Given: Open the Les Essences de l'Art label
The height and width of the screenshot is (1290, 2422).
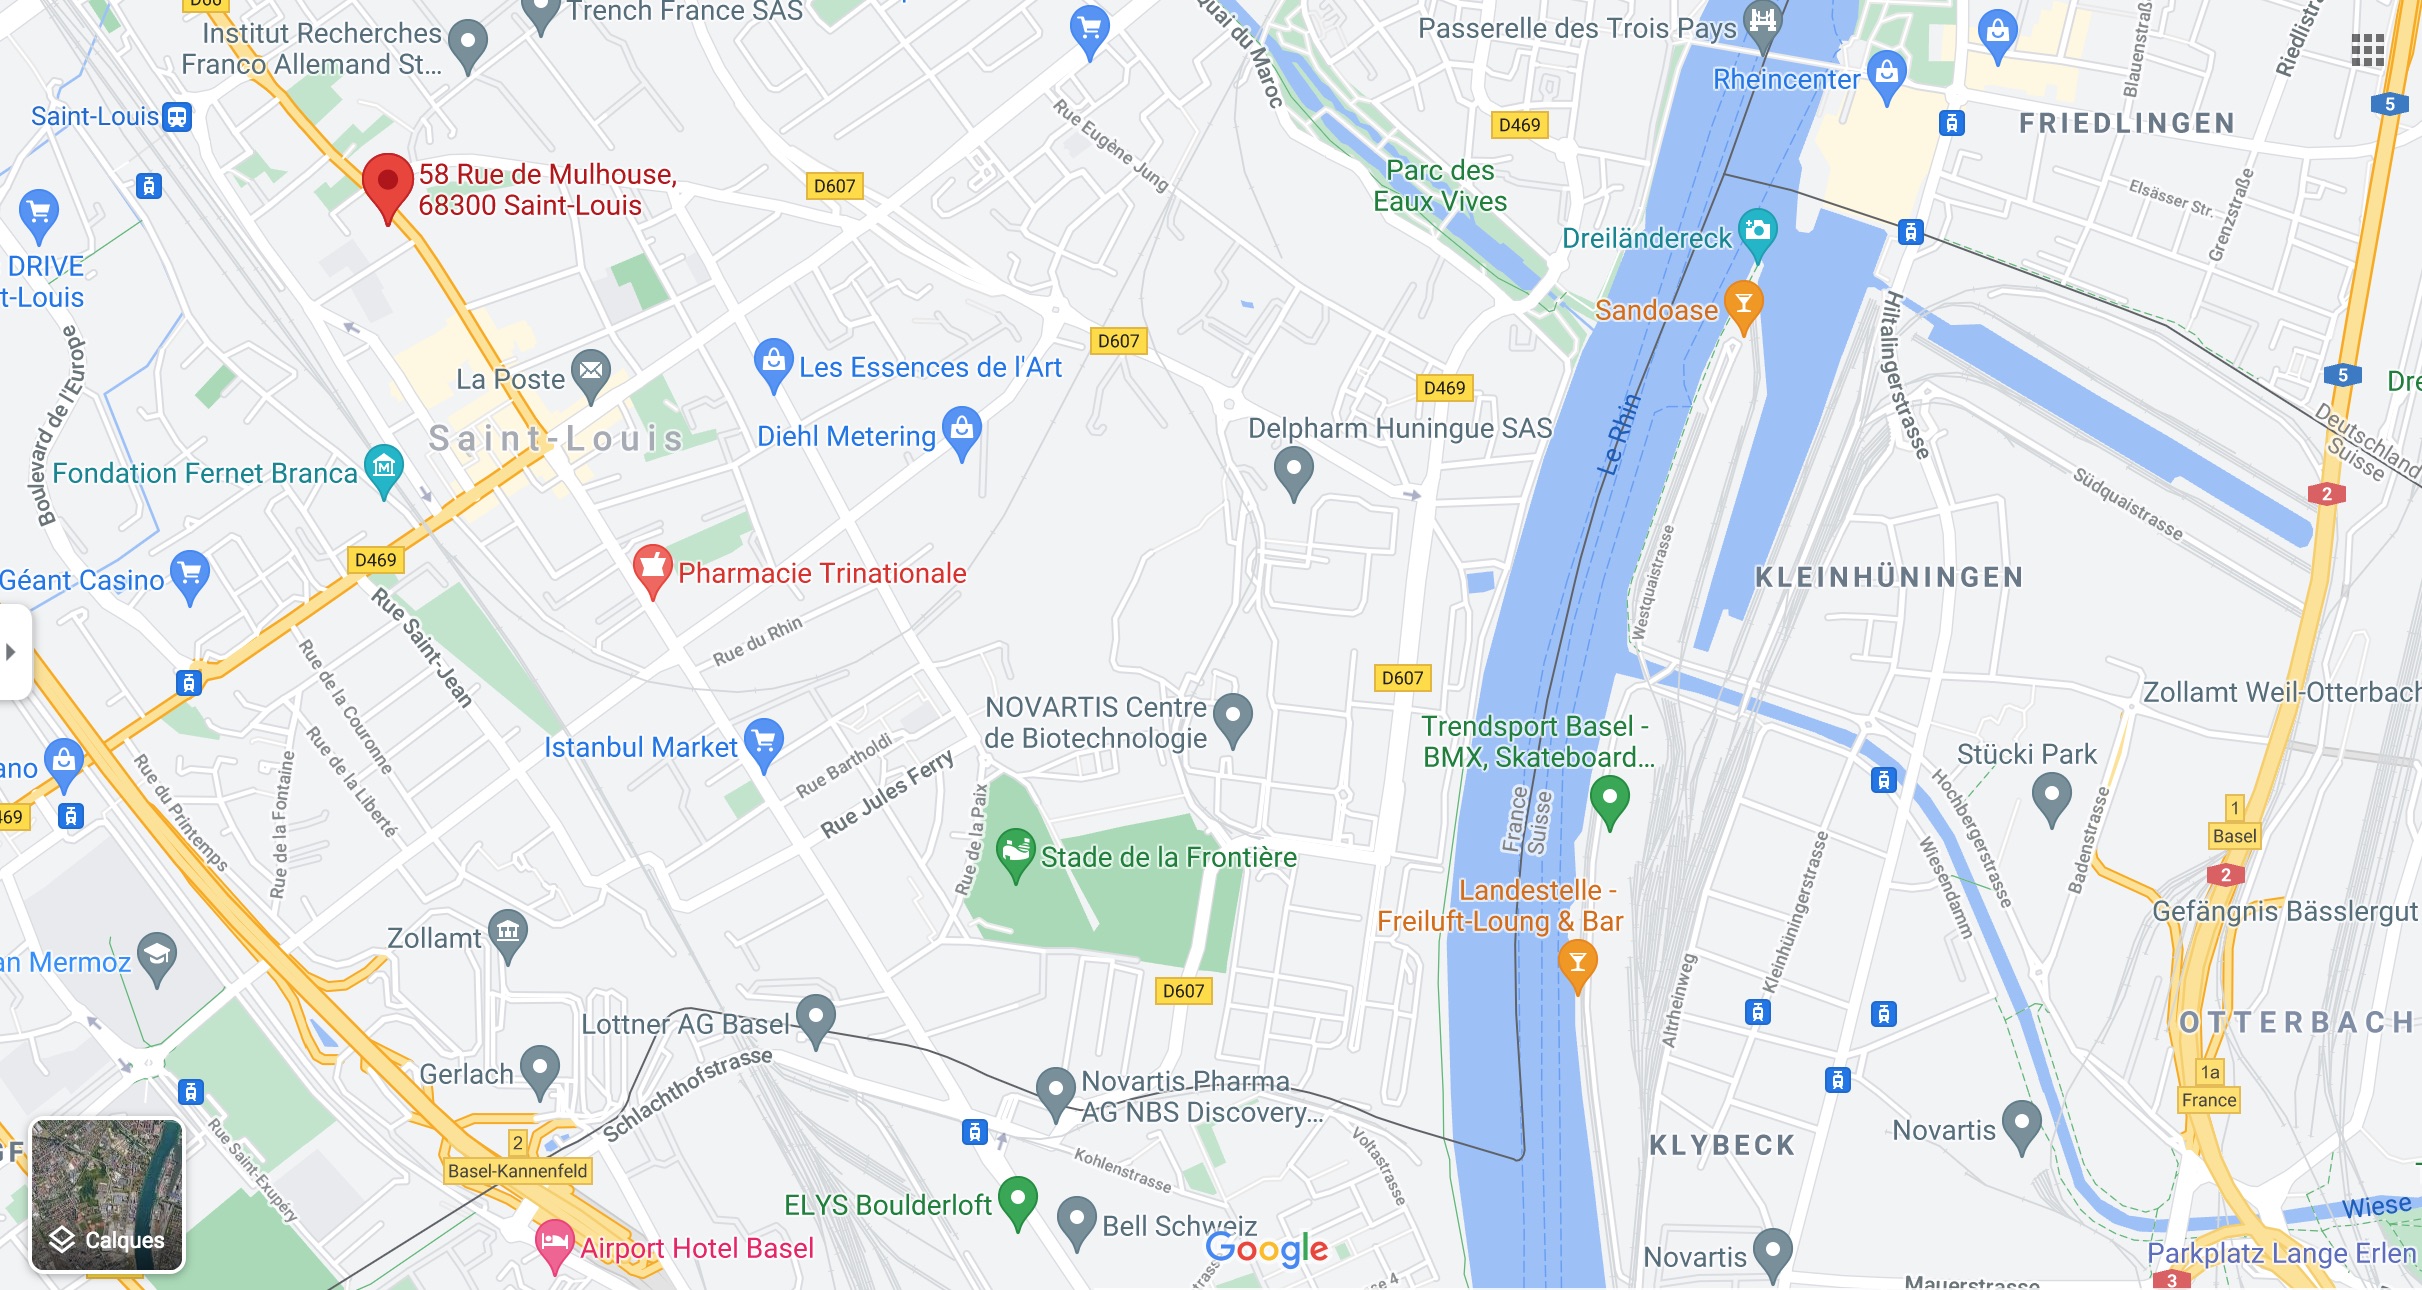Looking at the screenshot, I should point(930,367).
